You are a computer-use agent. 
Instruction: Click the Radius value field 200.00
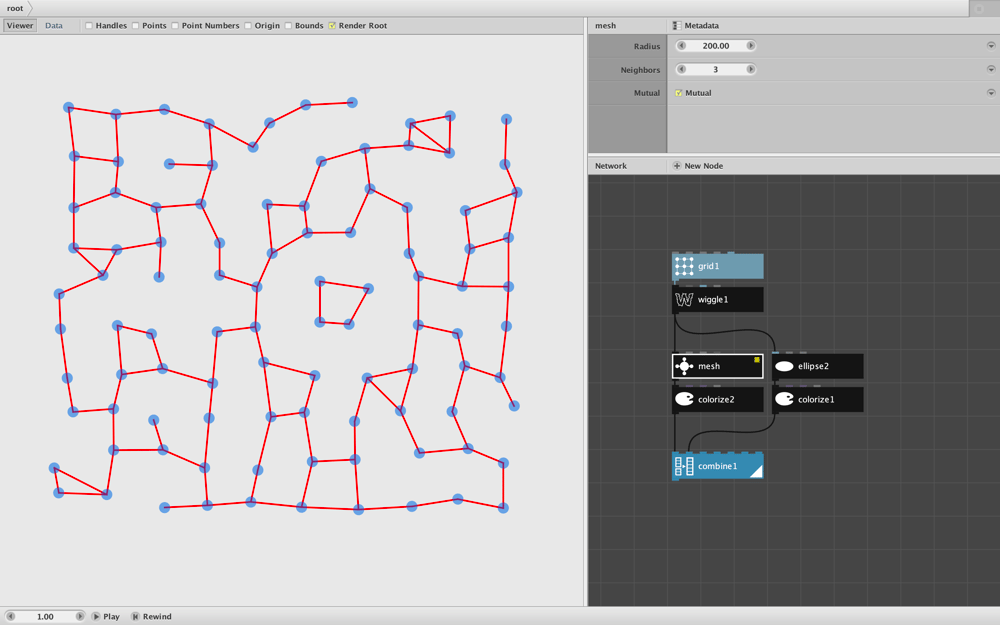click(x=716, y=46)
